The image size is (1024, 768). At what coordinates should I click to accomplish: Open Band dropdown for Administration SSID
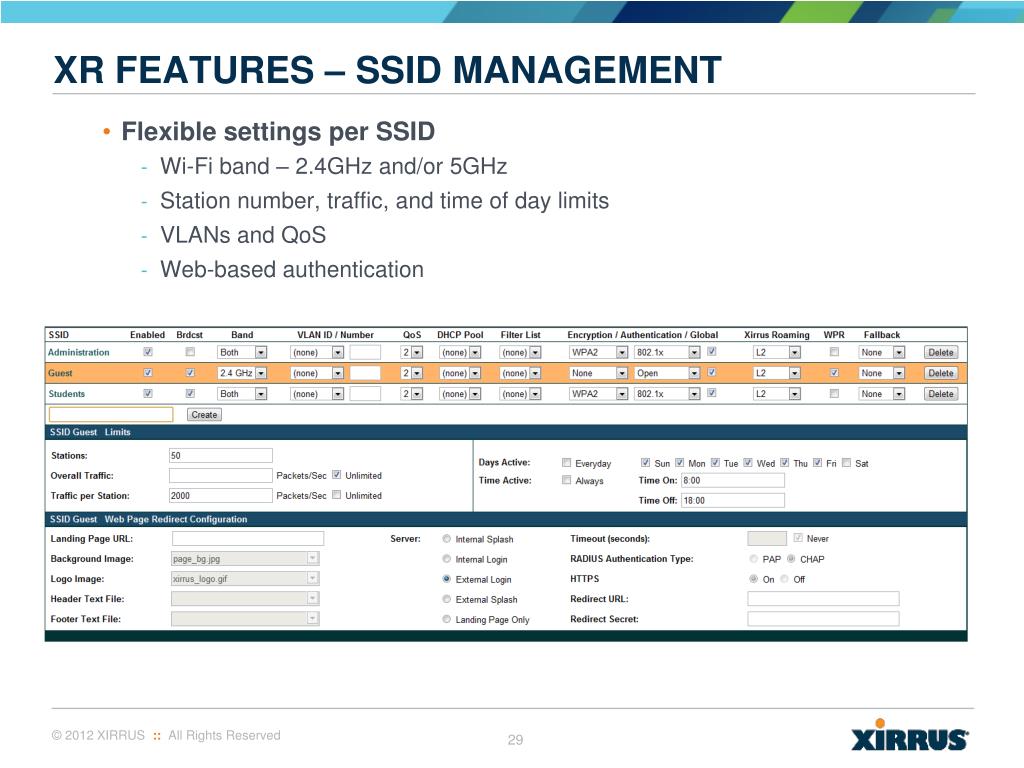tap(242, 352)
